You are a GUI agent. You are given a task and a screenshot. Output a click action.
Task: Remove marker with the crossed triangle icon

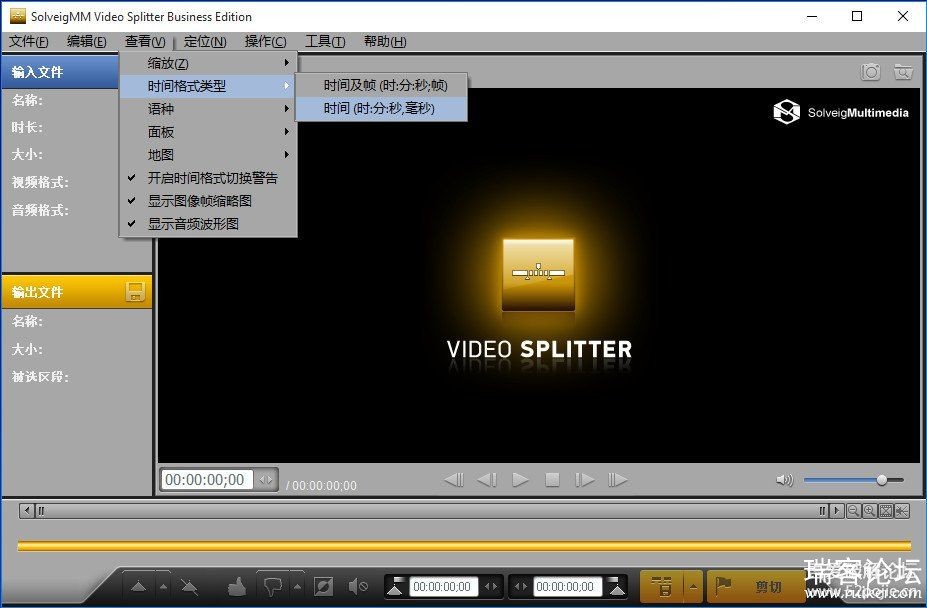(189, 587)
